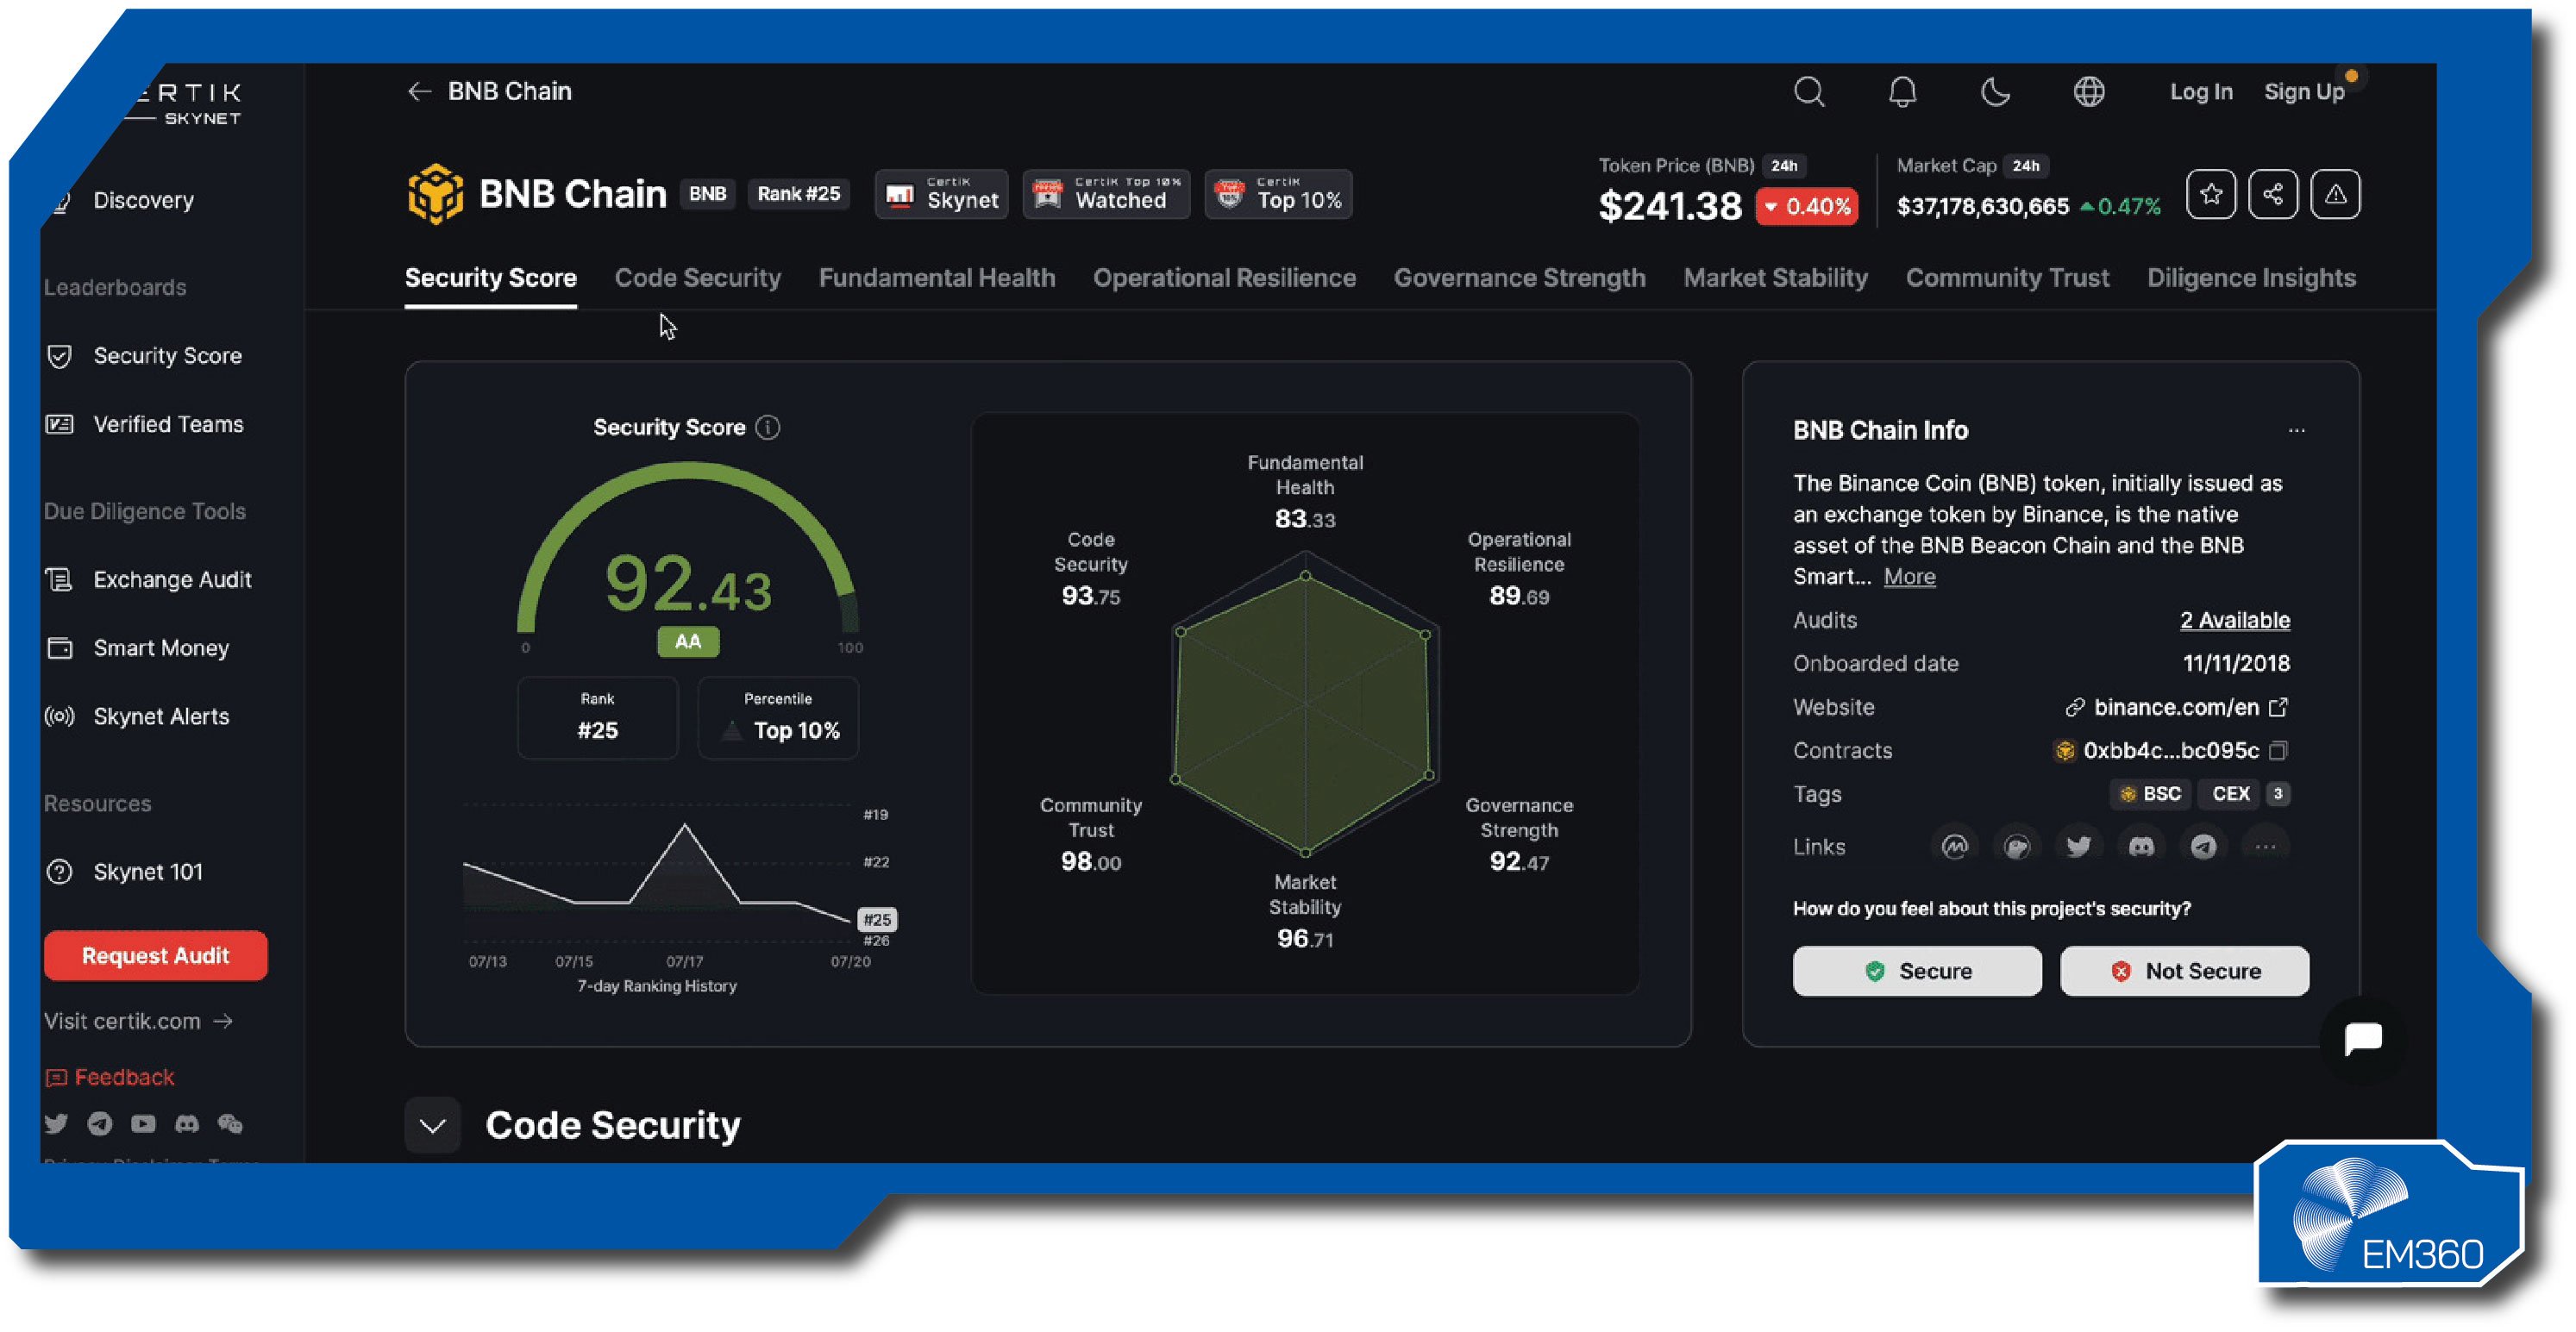
Task: Open the binance.com/en website link
Action: coord(2176,707)
